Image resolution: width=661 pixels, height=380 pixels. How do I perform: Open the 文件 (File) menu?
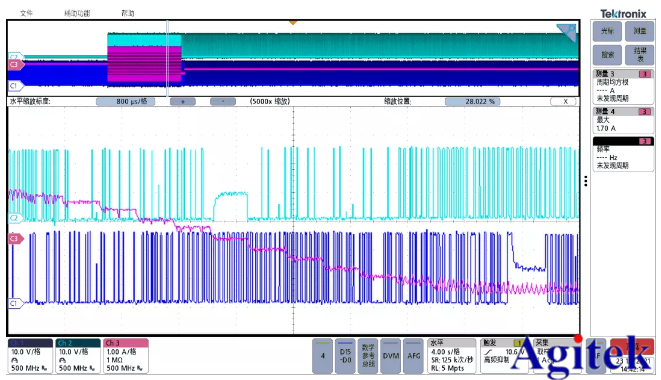[26, 13]
